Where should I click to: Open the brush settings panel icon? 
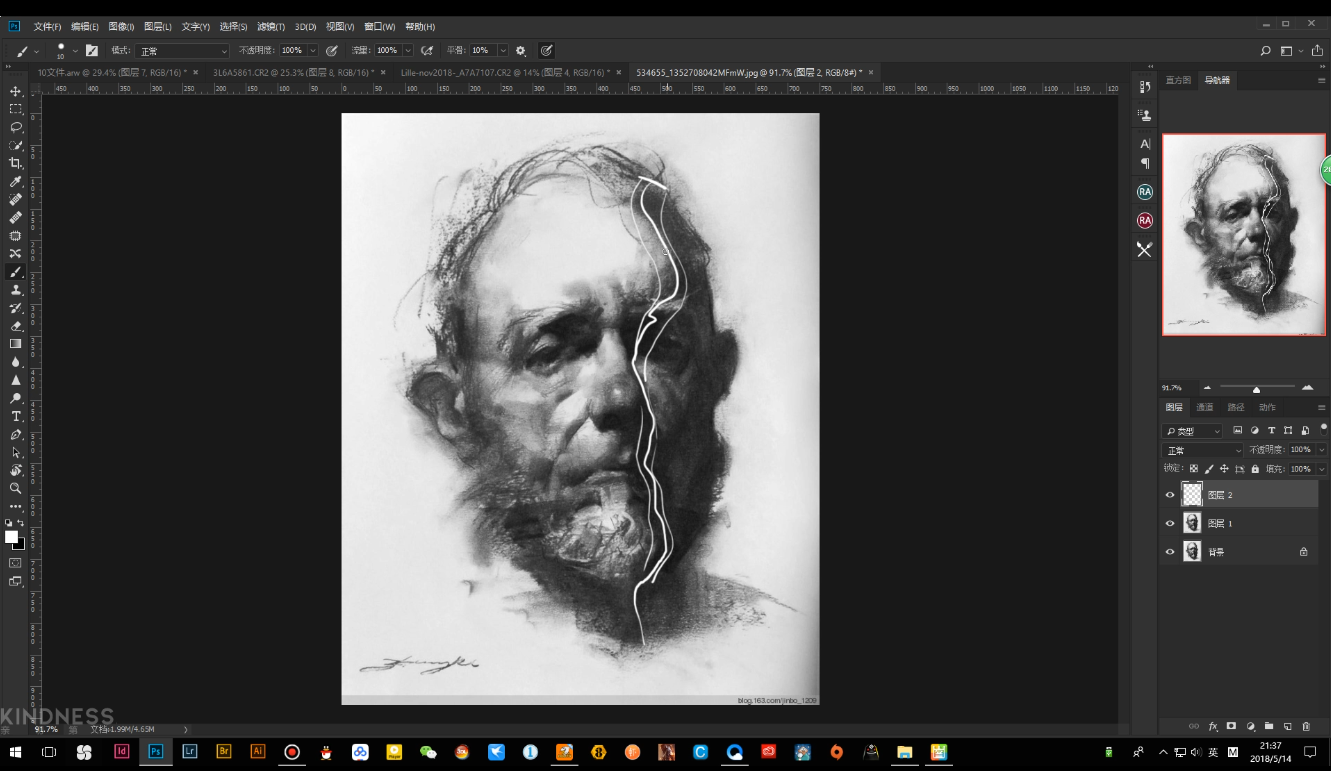pos(92,50)
